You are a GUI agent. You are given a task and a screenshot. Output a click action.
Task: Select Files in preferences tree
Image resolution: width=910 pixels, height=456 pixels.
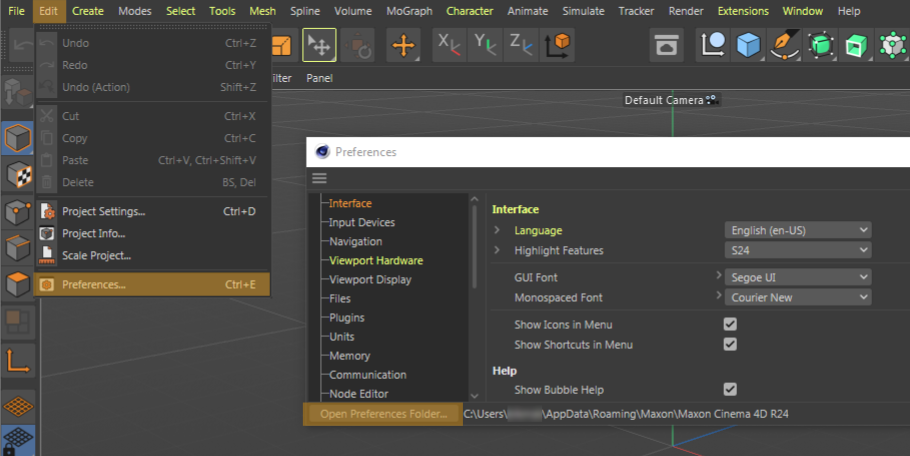tap(340, 299)
